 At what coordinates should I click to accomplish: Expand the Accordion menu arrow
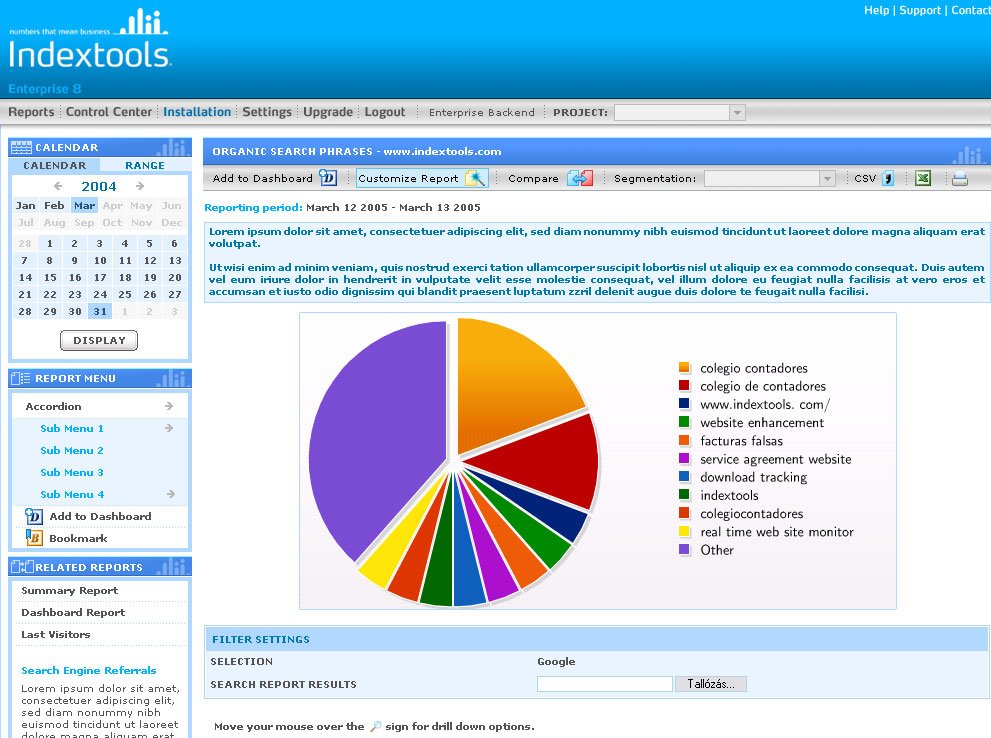(x=169, y=406)
